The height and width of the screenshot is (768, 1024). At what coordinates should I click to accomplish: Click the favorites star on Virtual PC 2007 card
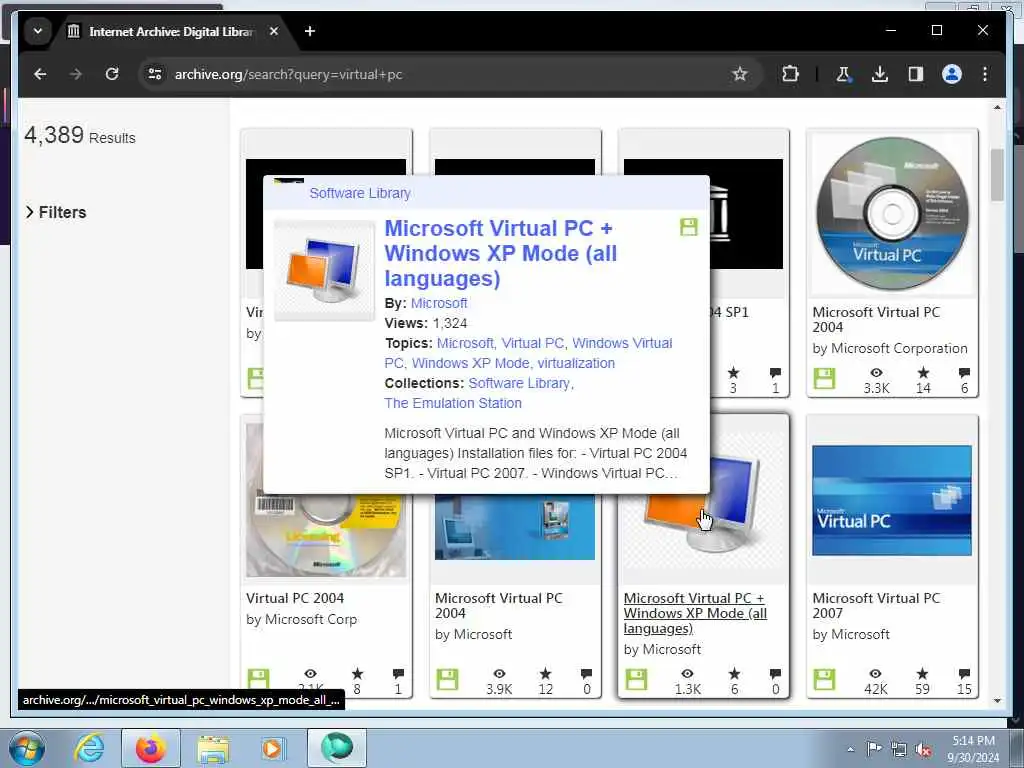(x=922, y=673)
